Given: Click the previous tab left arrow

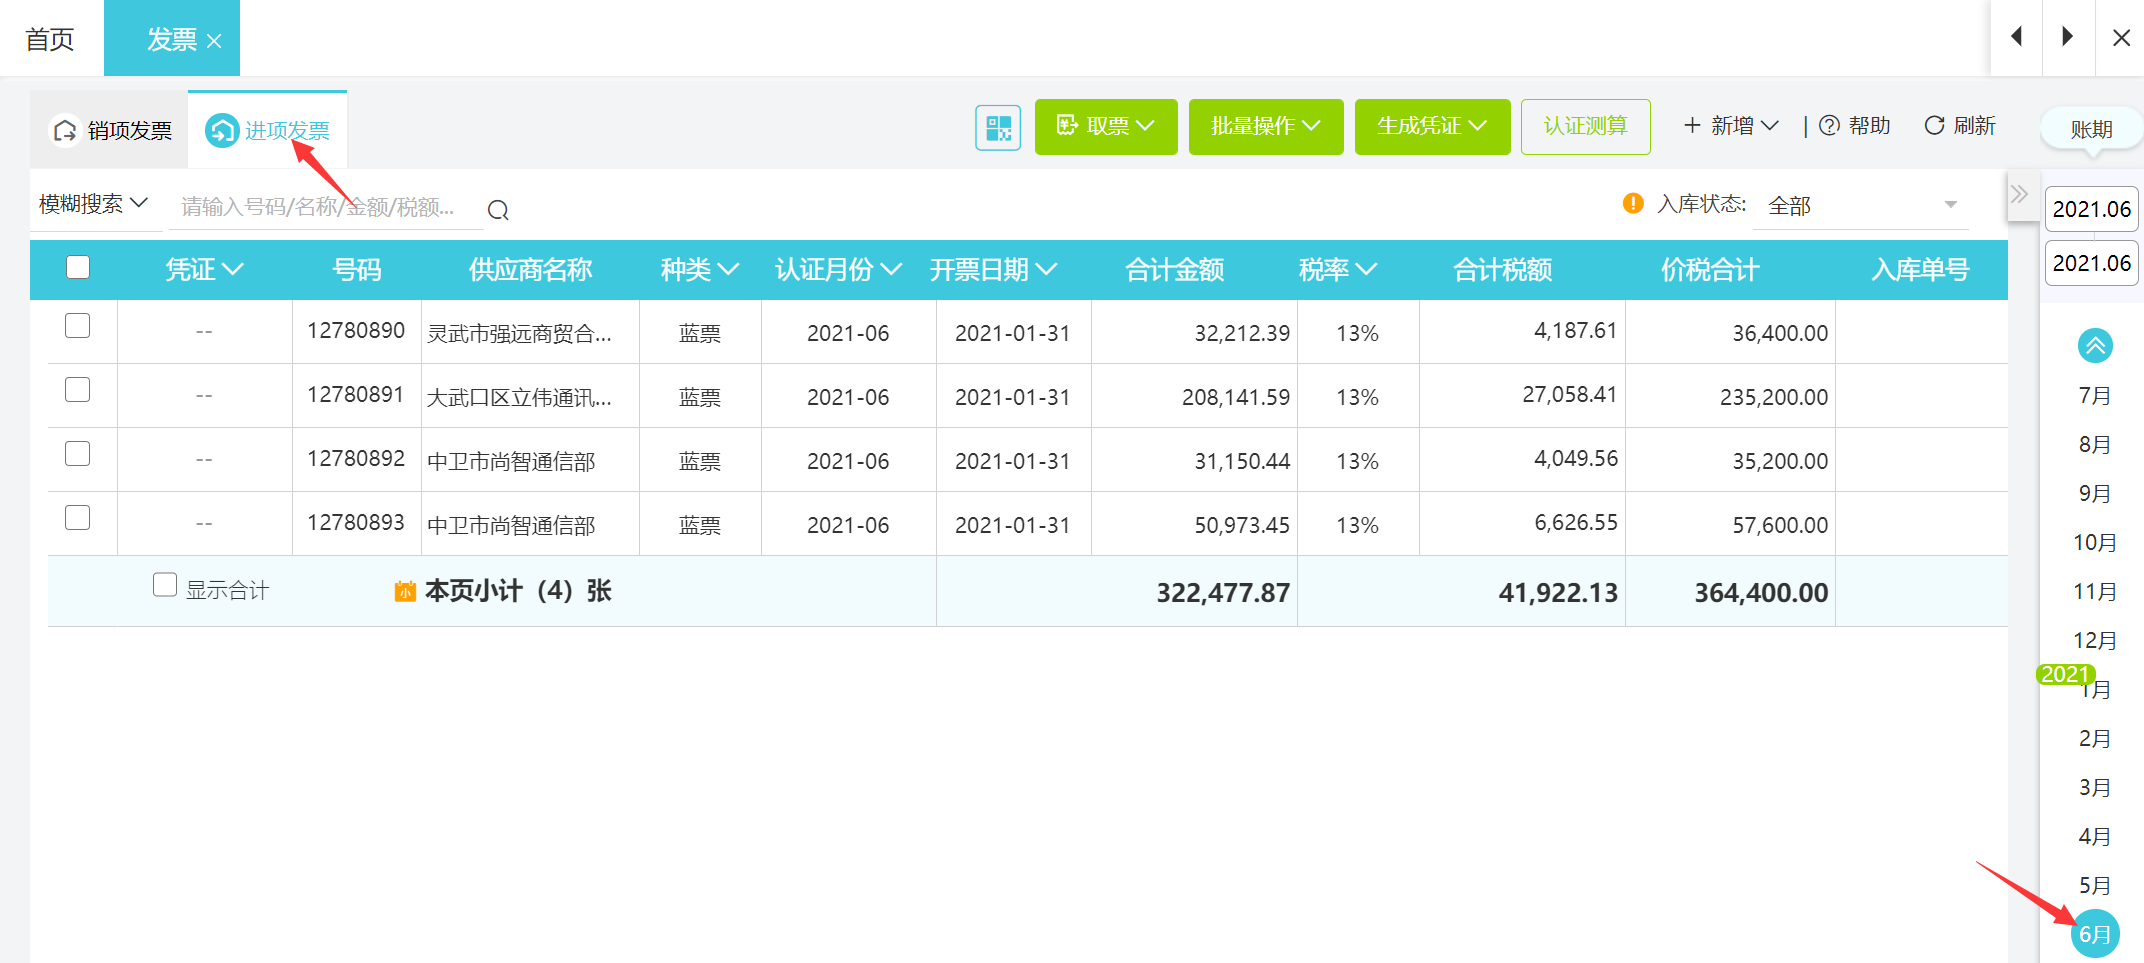Looking at the screenshot, I should tap(2017, 37).
